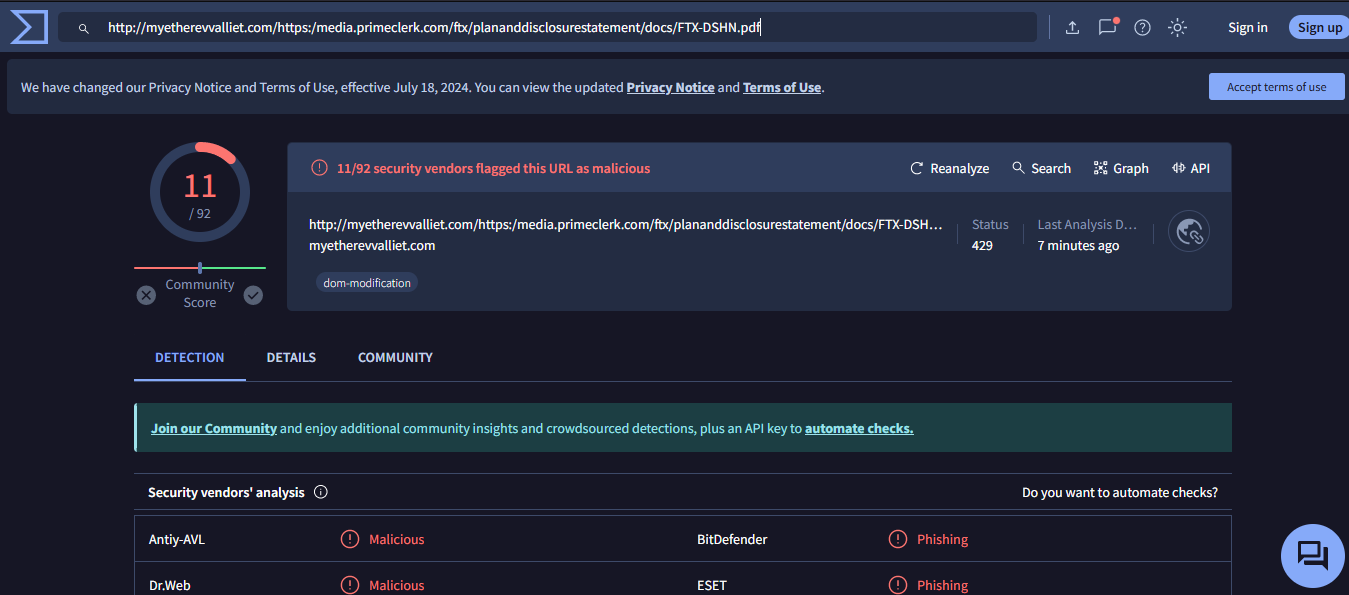1349x595 pixels.
Task: Open the chat support bubble
Action: click(x=1312, y=555)
